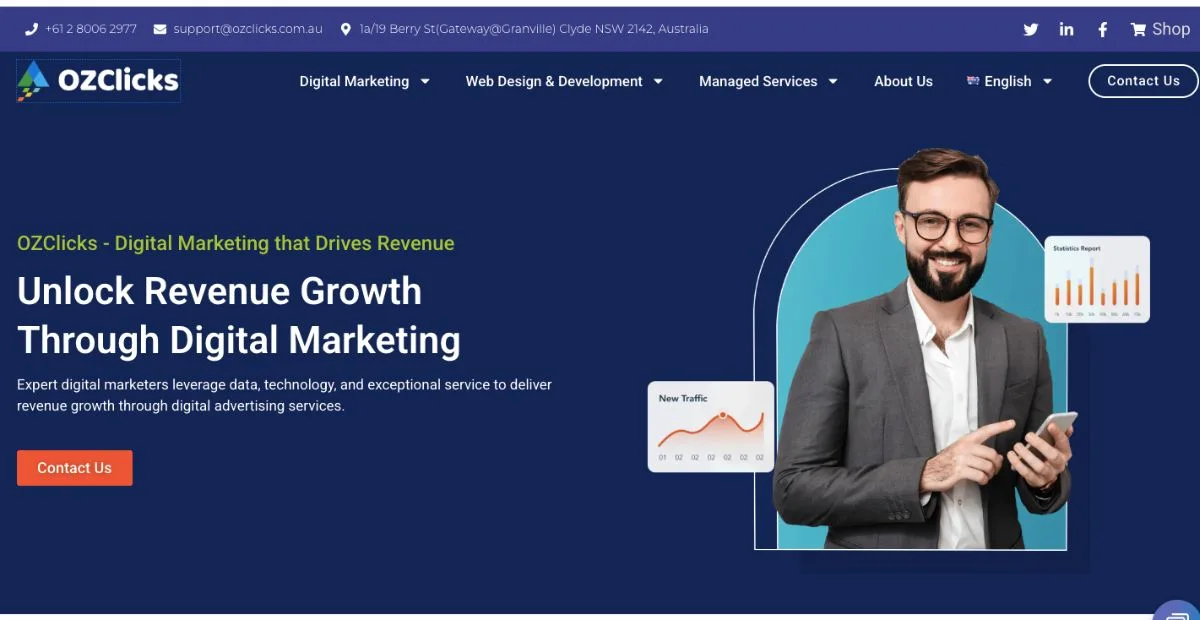
Task: Open the English language selector
Action: [x=1008, y=82]
